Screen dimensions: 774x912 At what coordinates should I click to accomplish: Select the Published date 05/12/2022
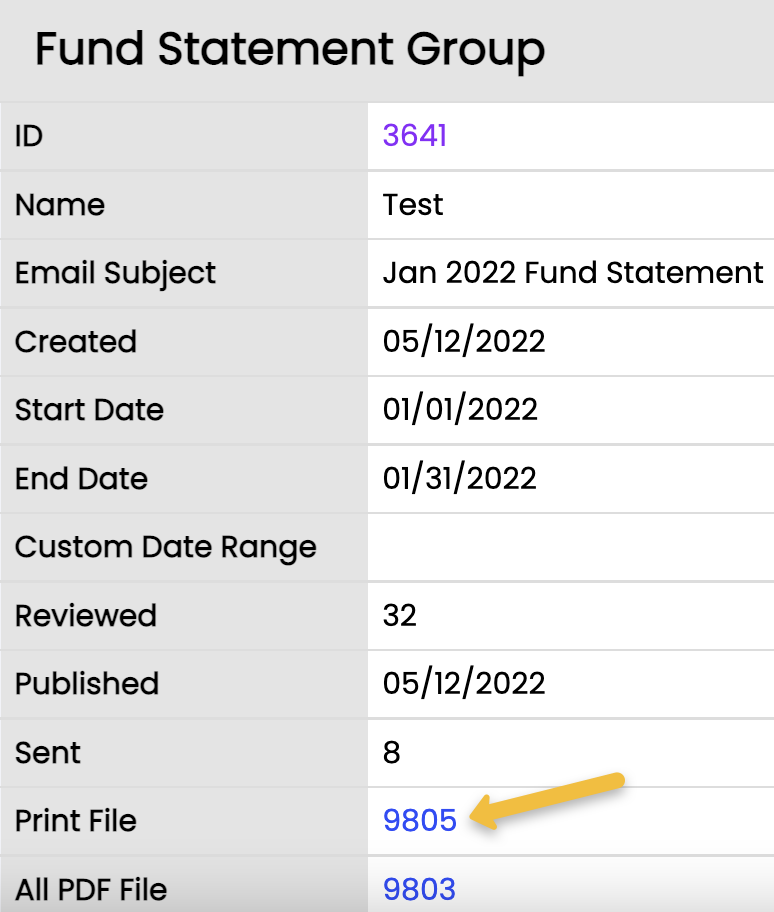(x=464, y=684)
